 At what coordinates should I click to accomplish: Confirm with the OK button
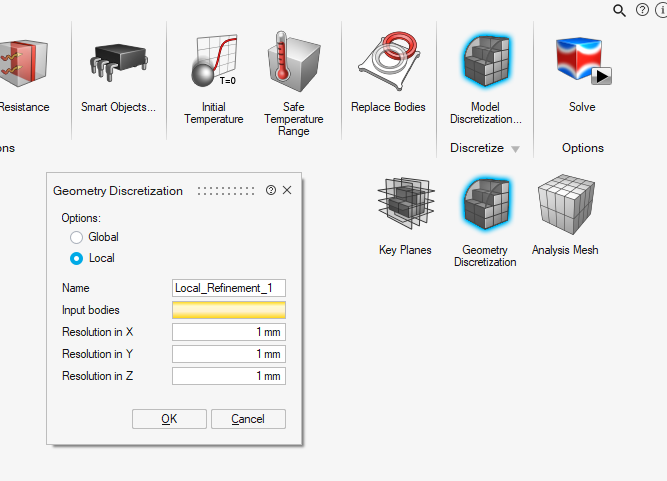169,419
